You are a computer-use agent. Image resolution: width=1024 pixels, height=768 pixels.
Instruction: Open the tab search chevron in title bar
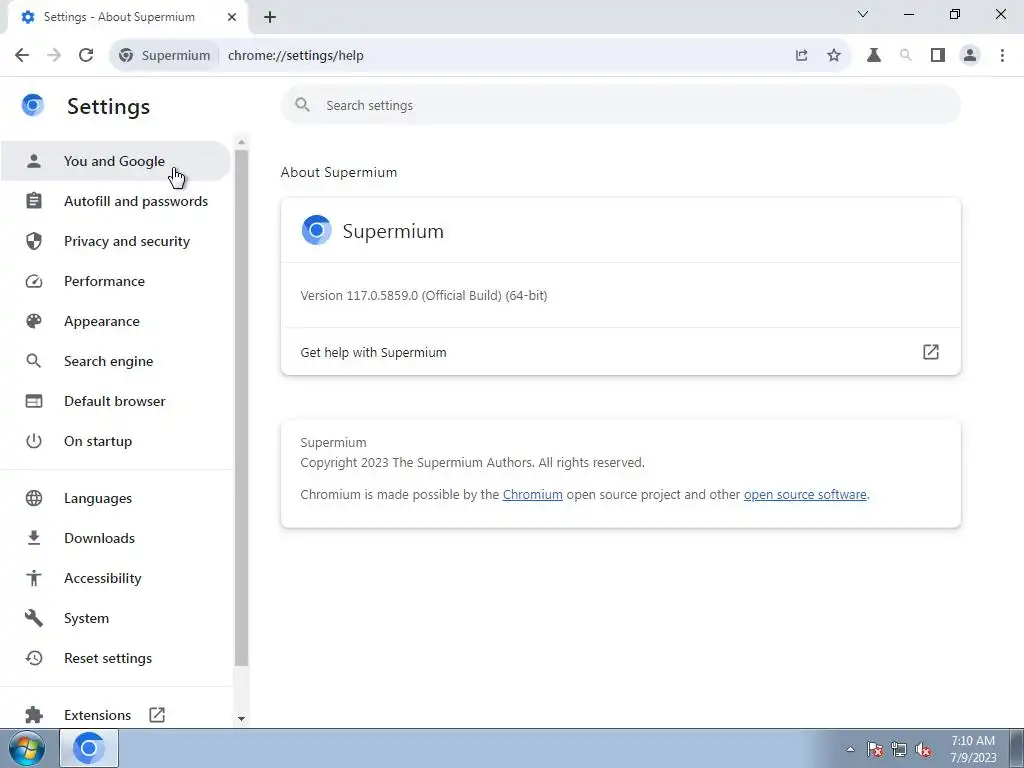863,14
